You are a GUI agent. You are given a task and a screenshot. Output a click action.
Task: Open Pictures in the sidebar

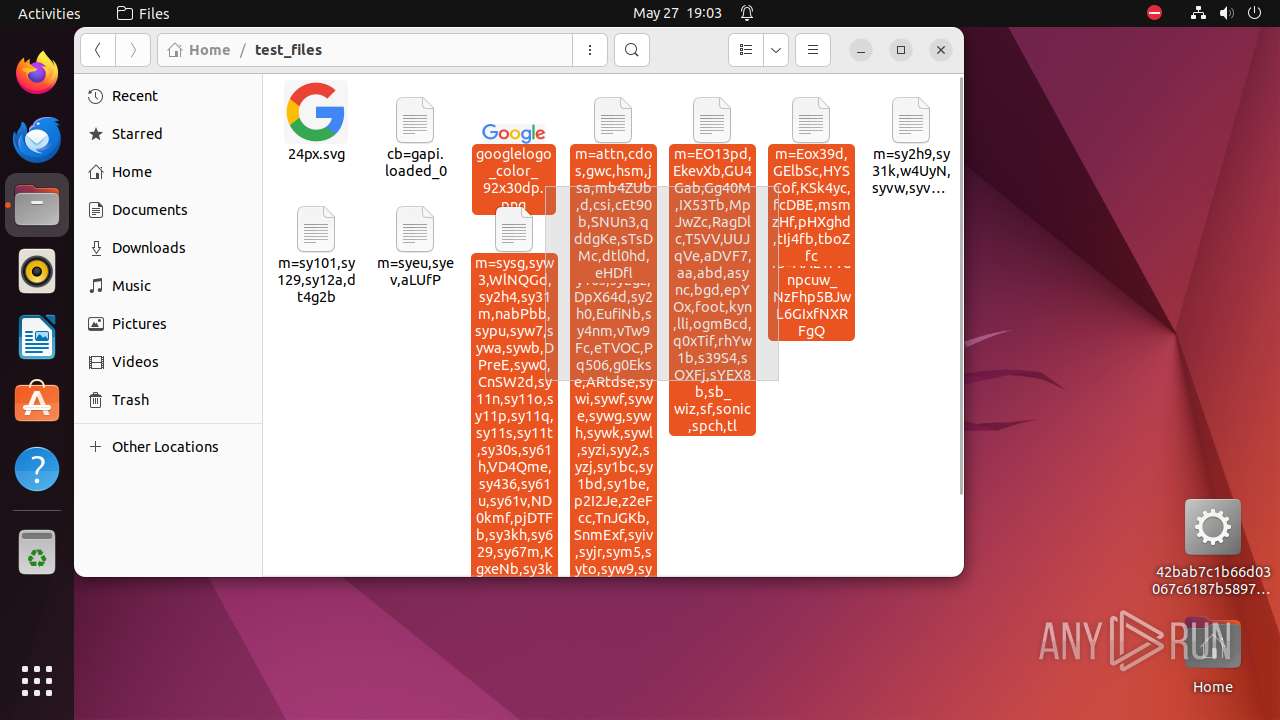coord(168,324)
